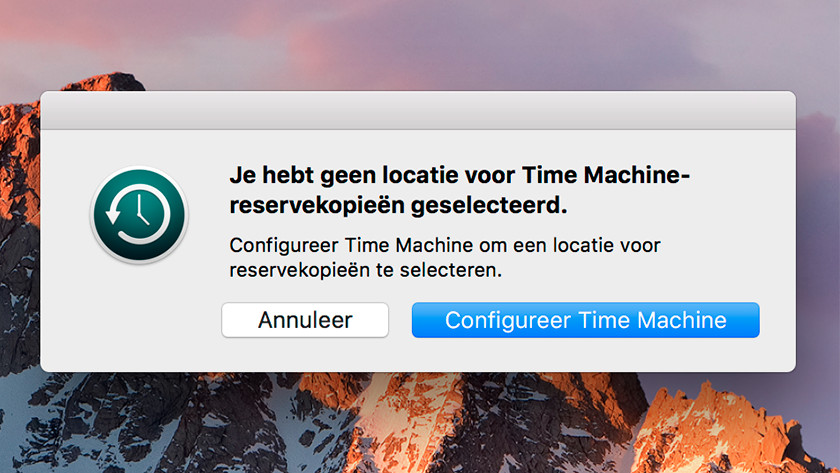The image size is (840, 473).
Task: Click 'Time Machine-' in the bold heading
Action: (x=608, y=177)
